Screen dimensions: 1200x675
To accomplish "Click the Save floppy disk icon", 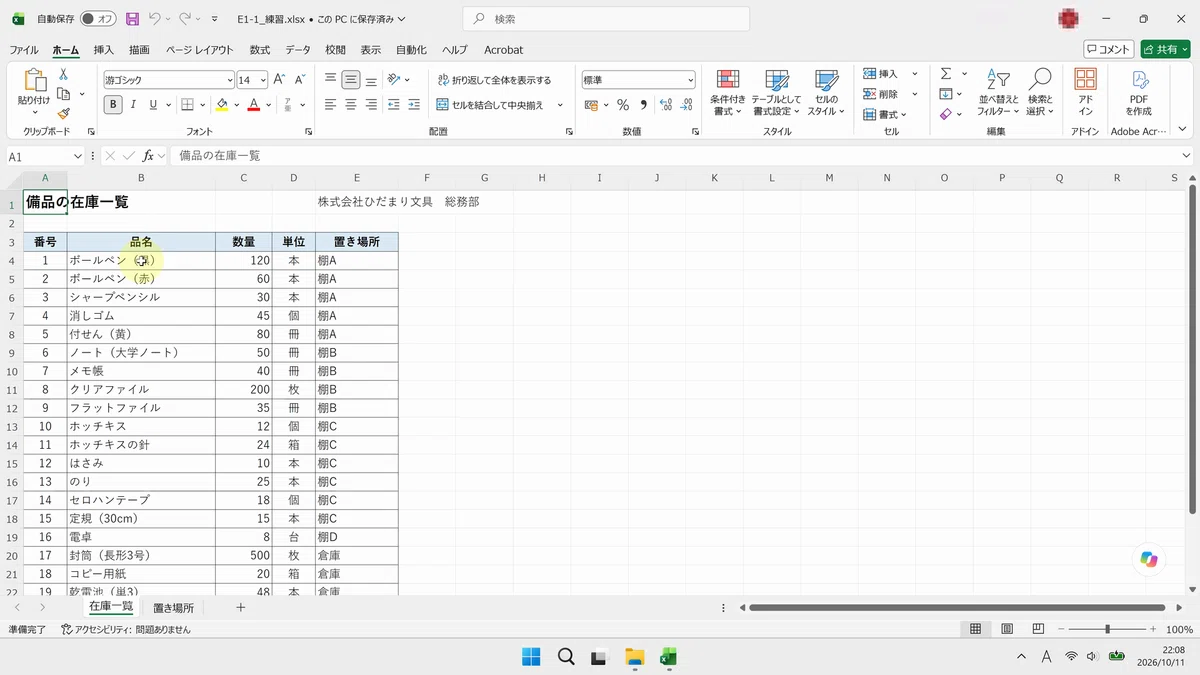I will pos(132,19).
